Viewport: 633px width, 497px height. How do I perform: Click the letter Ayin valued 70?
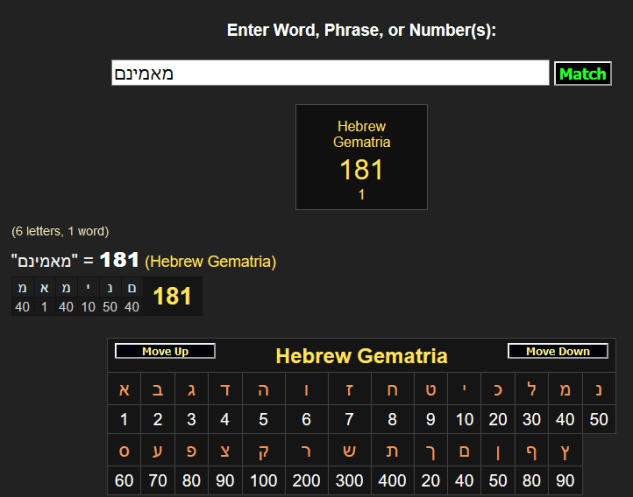(x=158, y=451)
